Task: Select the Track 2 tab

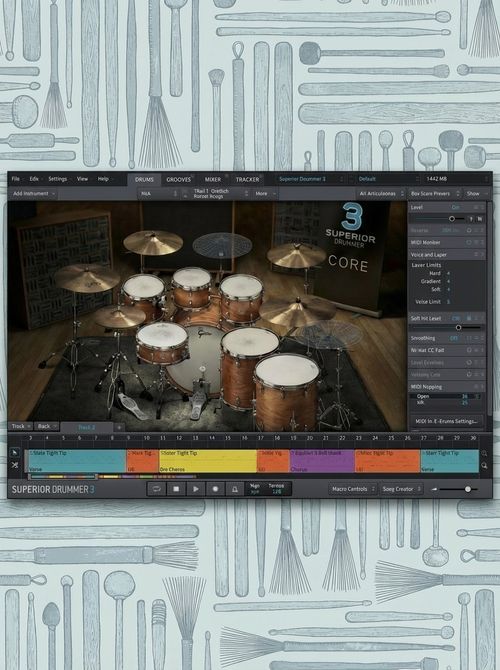Action: click(87, 427)
